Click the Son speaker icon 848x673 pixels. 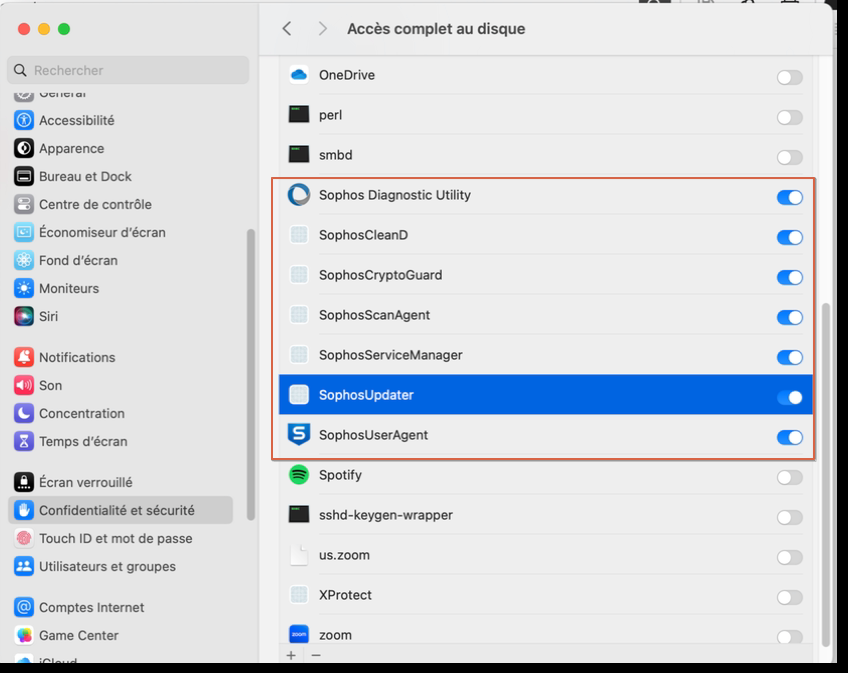tap(24, 385)
